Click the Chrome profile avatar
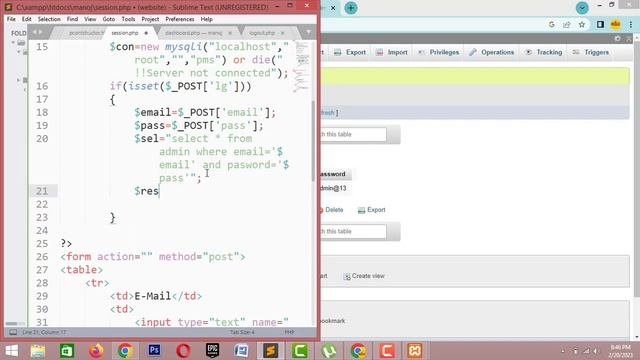The height and width of the screenshot is (360, 640). tap(616, 24)
